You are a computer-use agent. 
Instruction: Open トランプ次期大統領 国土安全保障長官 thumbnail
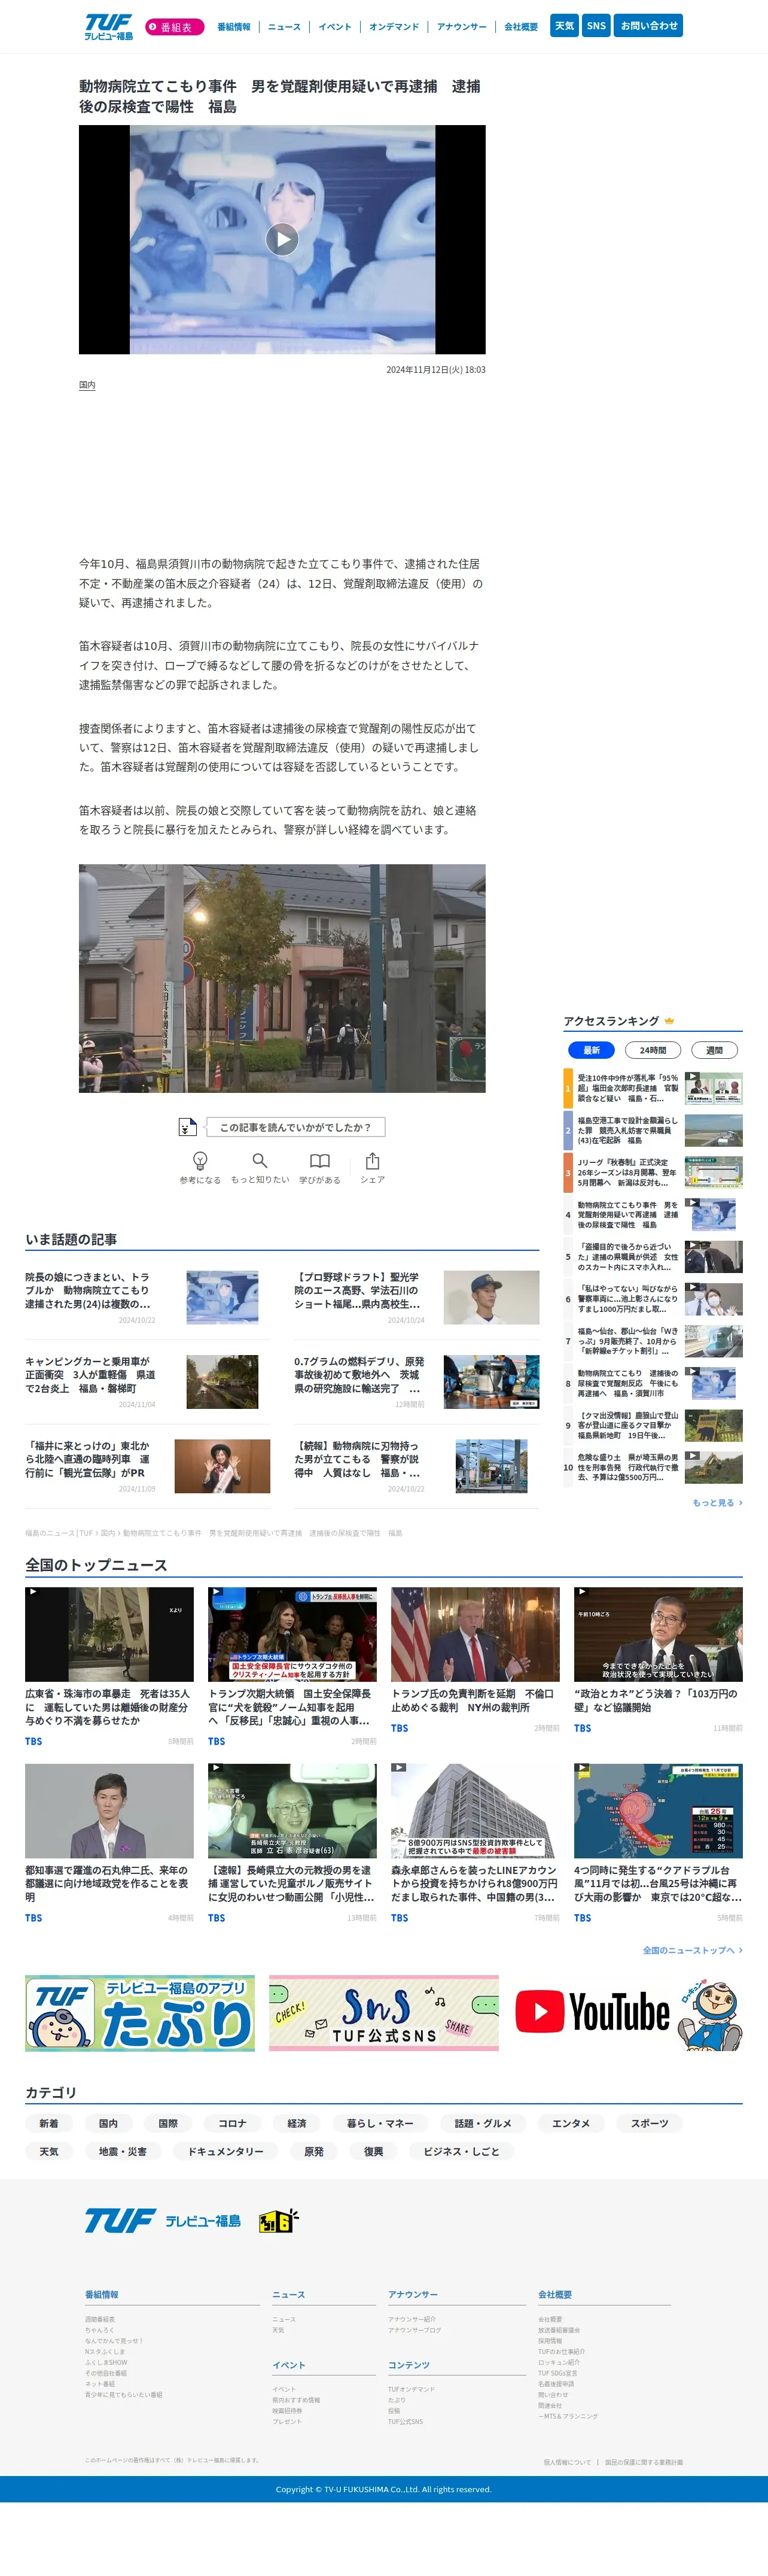click(292, 1634)
